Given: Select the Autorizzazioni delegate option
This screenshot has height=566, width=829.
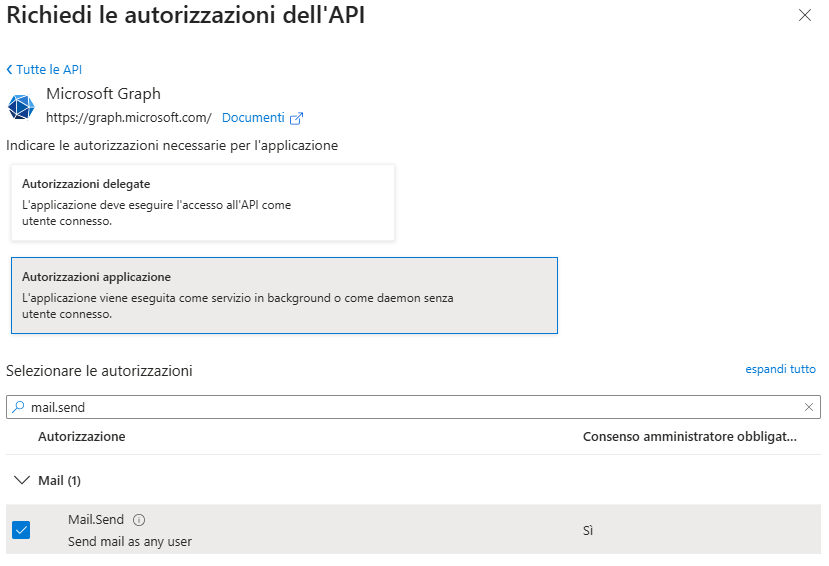Looking at the screenshot, I should pos(203,202).
